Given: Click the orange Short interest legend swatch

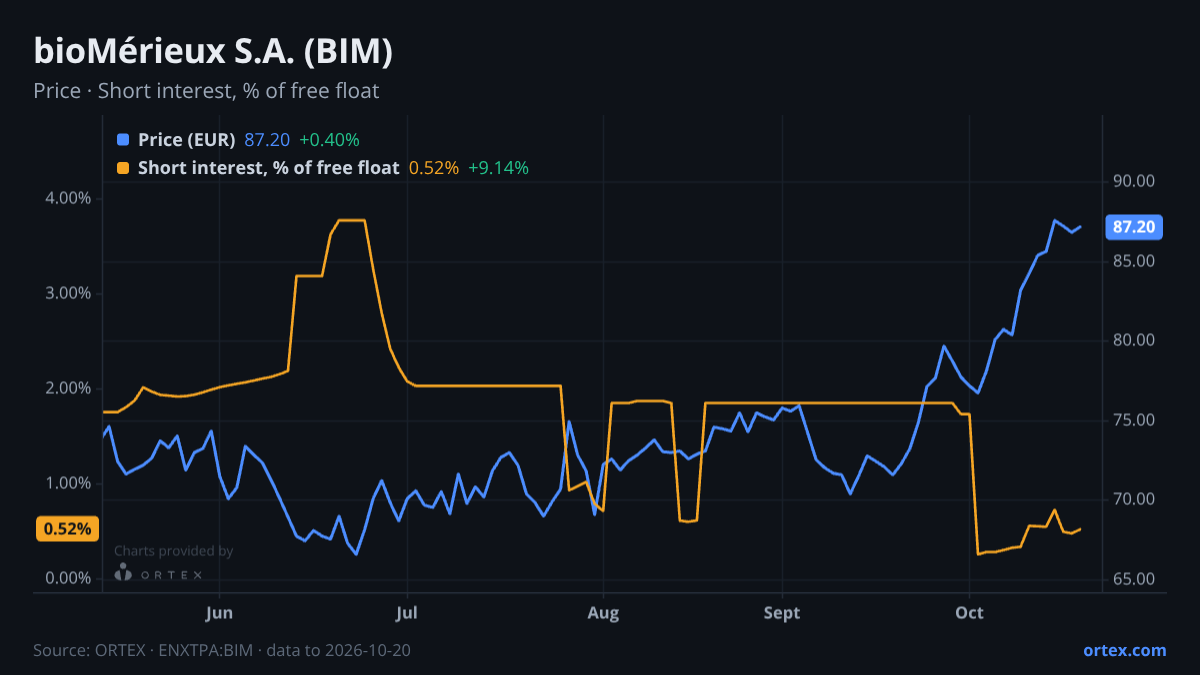Looking at the screenshot, I should [x=123, y=168].
